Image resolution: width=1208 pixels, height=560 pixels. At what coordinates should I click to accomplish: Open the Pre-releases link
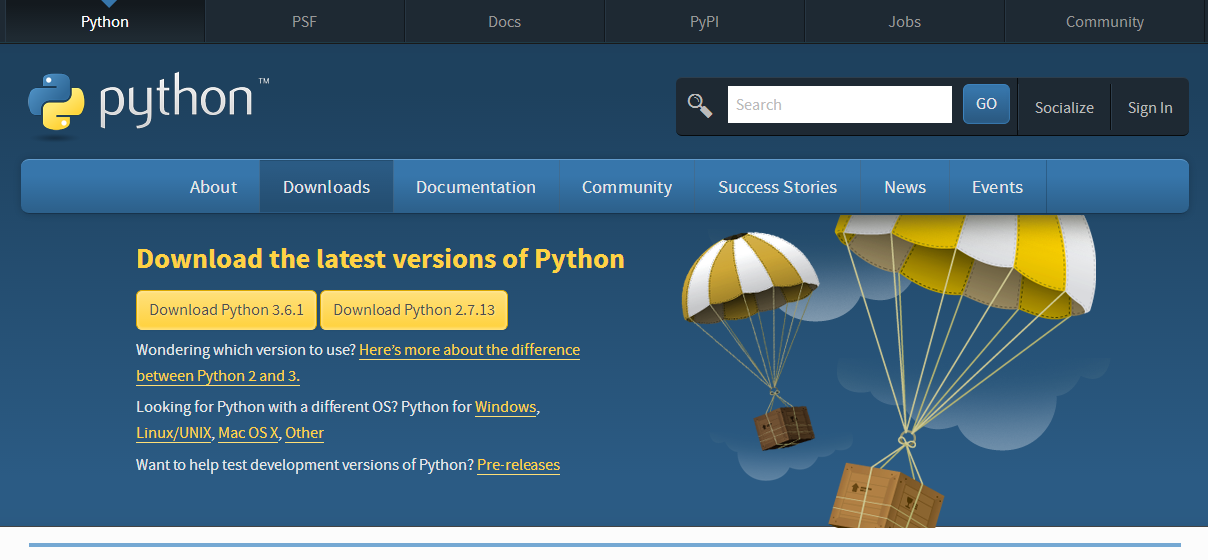point(518,465)
